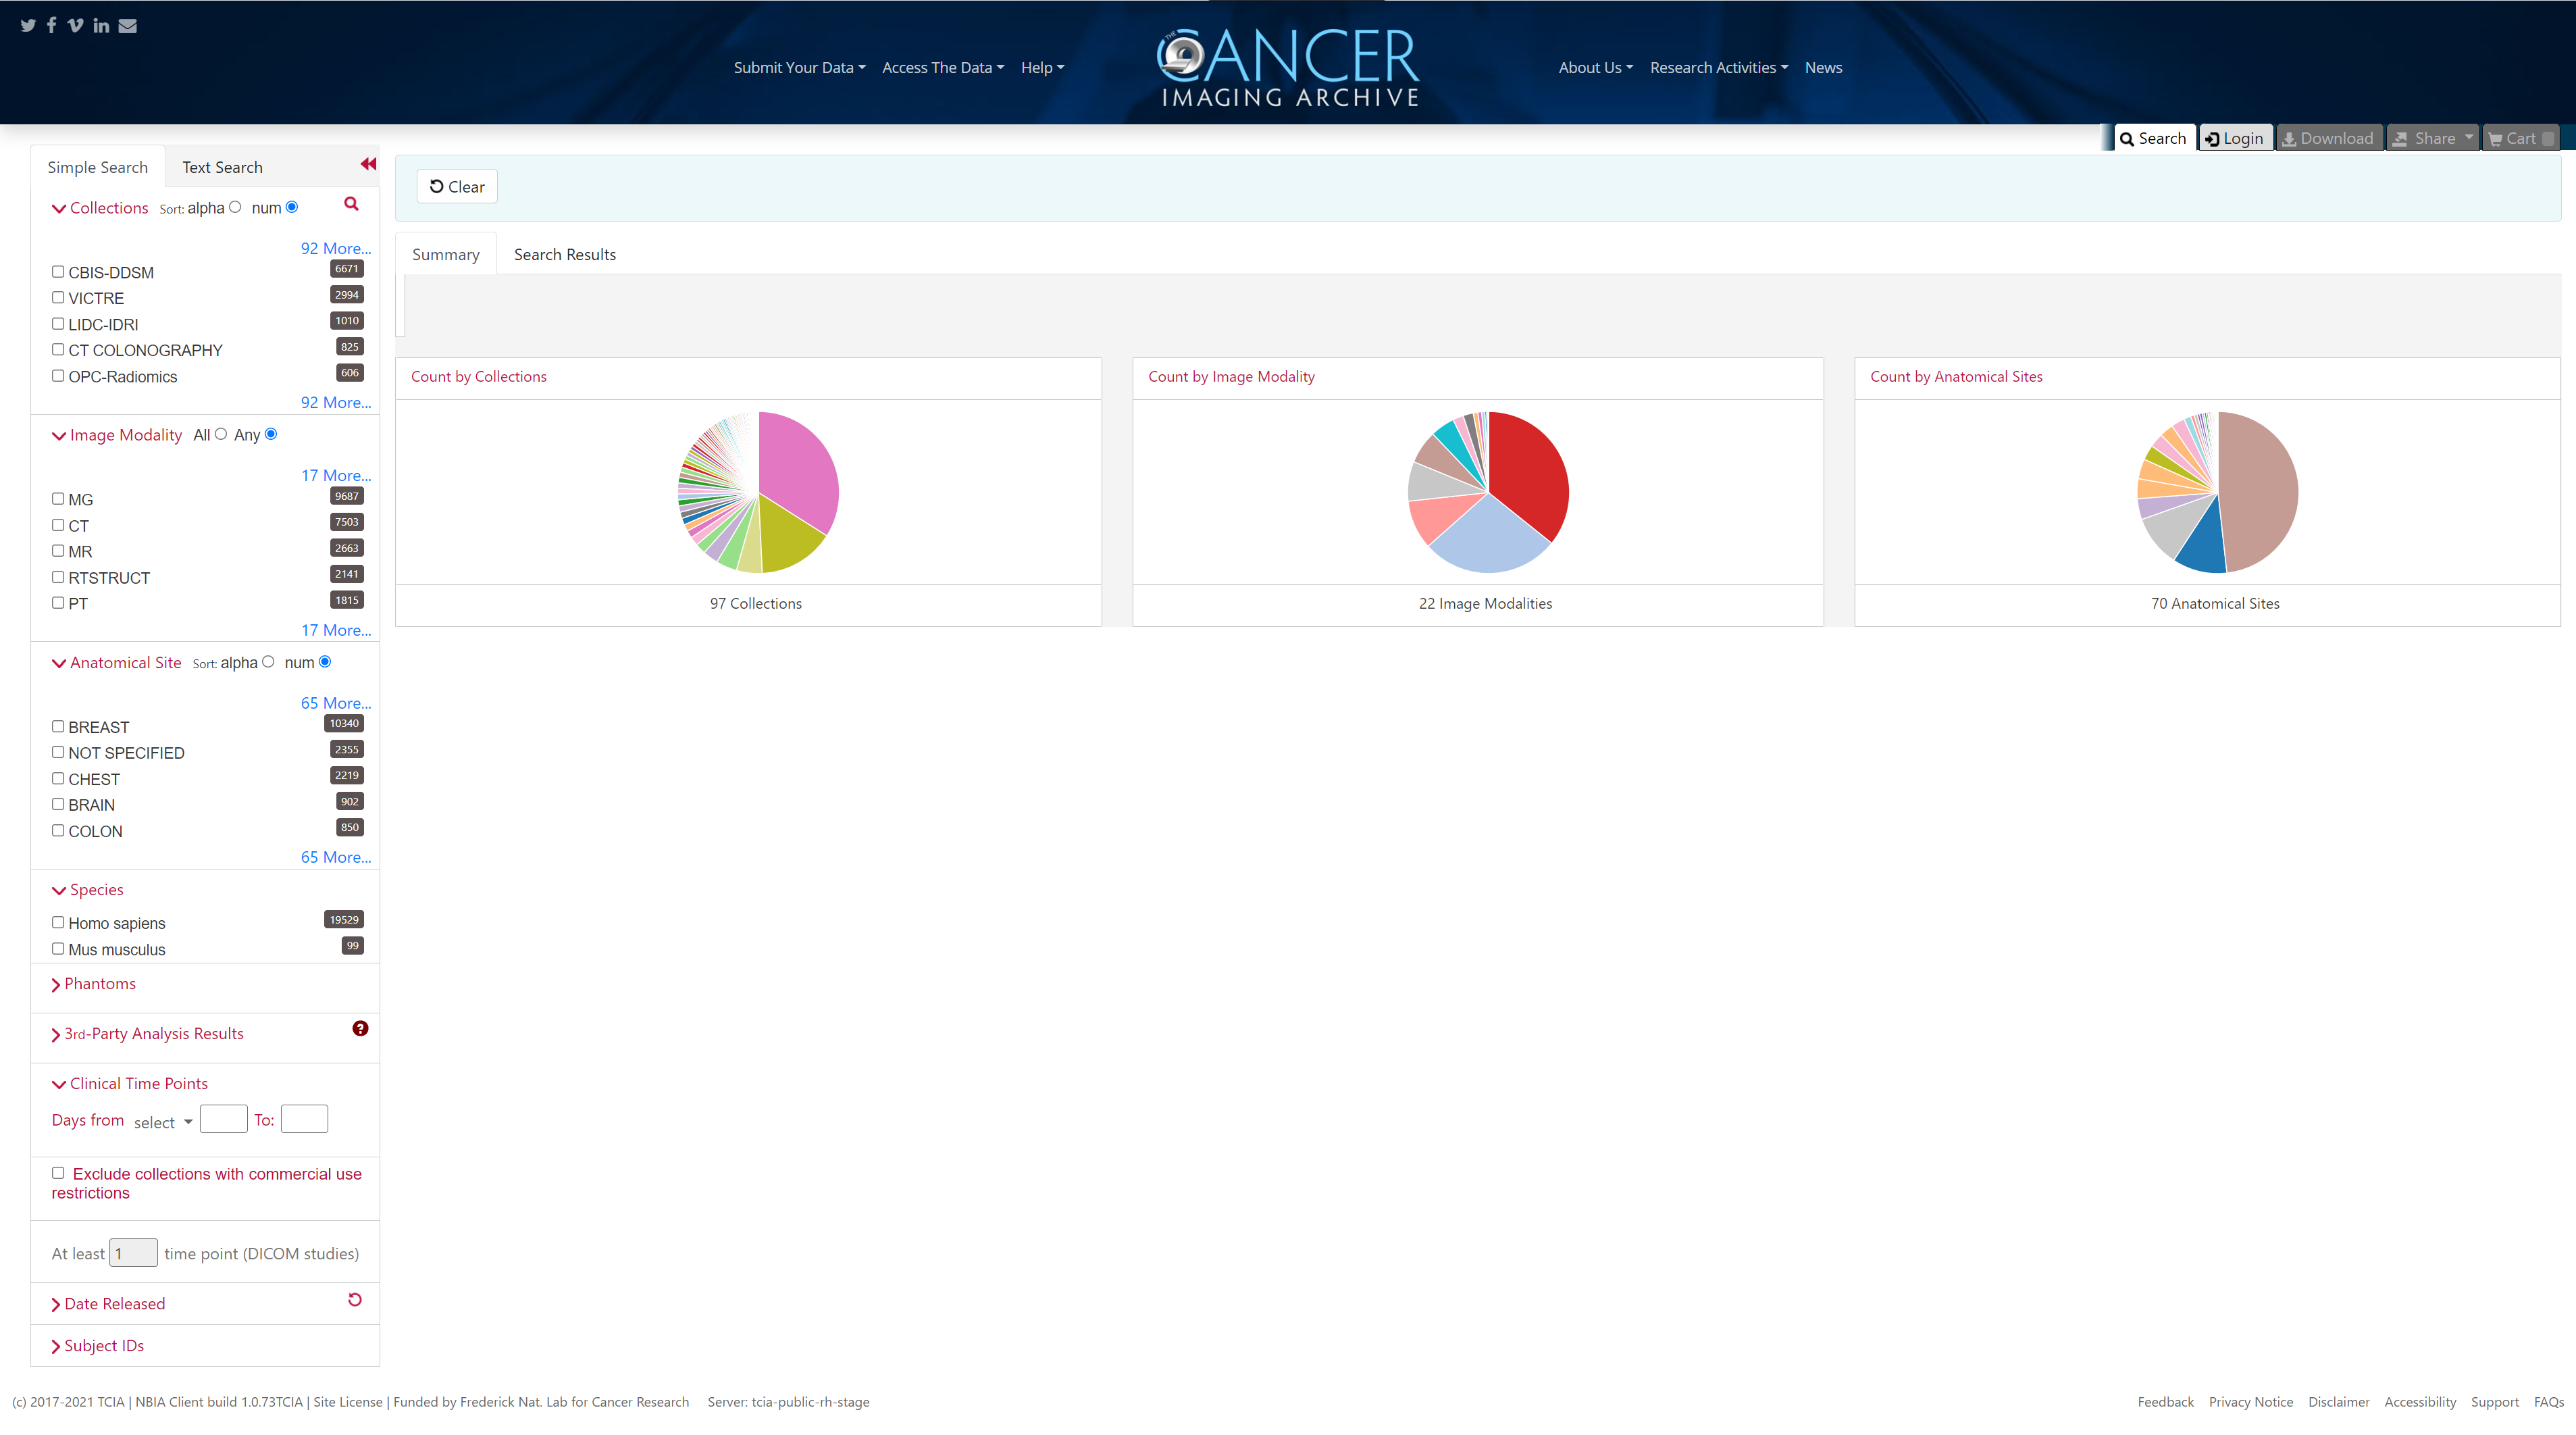The height and width of the screenshot is (1435, 2576).
Task: Click the Login toolbar button
Action: pos(2235,138)
